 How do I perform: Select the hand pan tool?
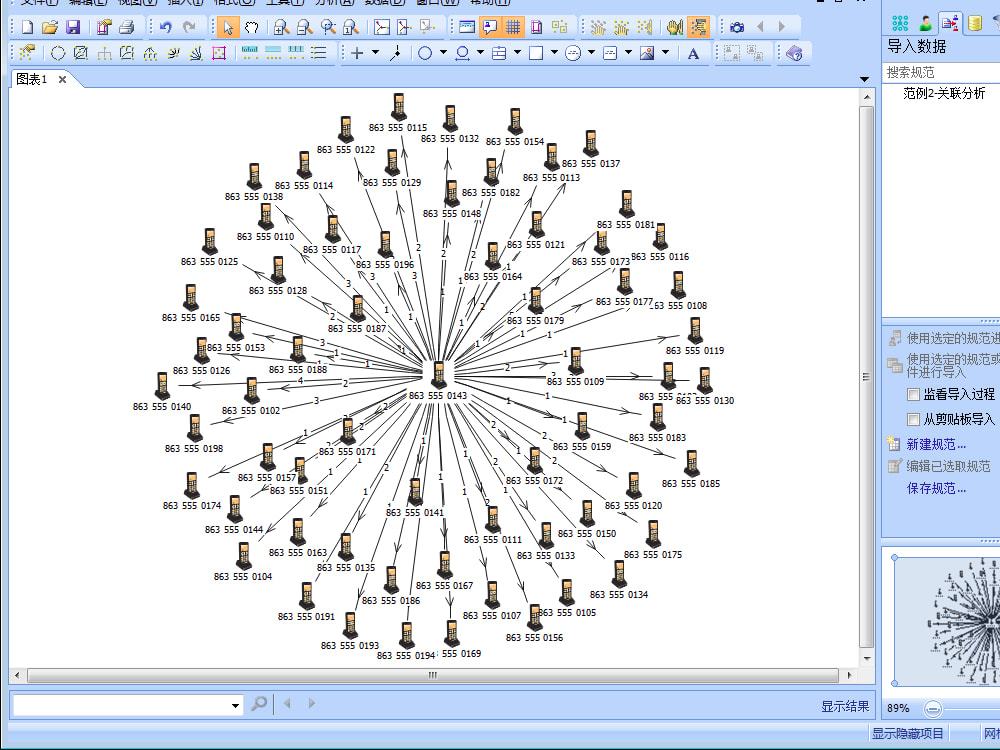click(x=251, y=27)
